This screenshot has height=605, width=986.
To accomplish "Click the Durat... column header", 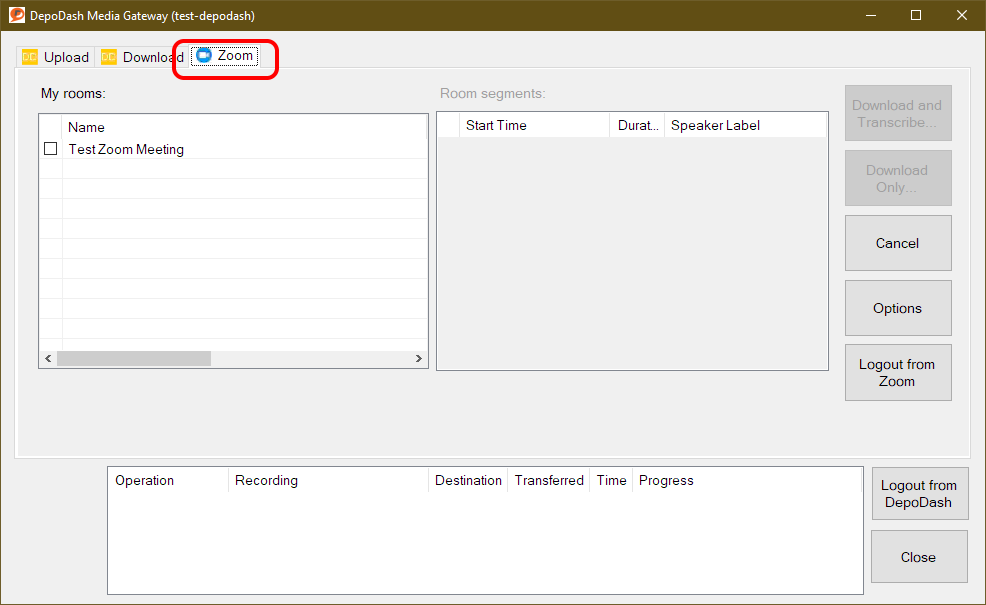I will click(x=637, y=125).
